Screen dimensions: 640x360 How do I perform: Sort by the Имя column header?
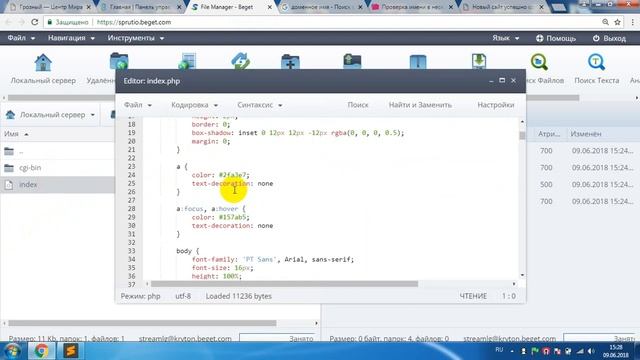point(11,134)
